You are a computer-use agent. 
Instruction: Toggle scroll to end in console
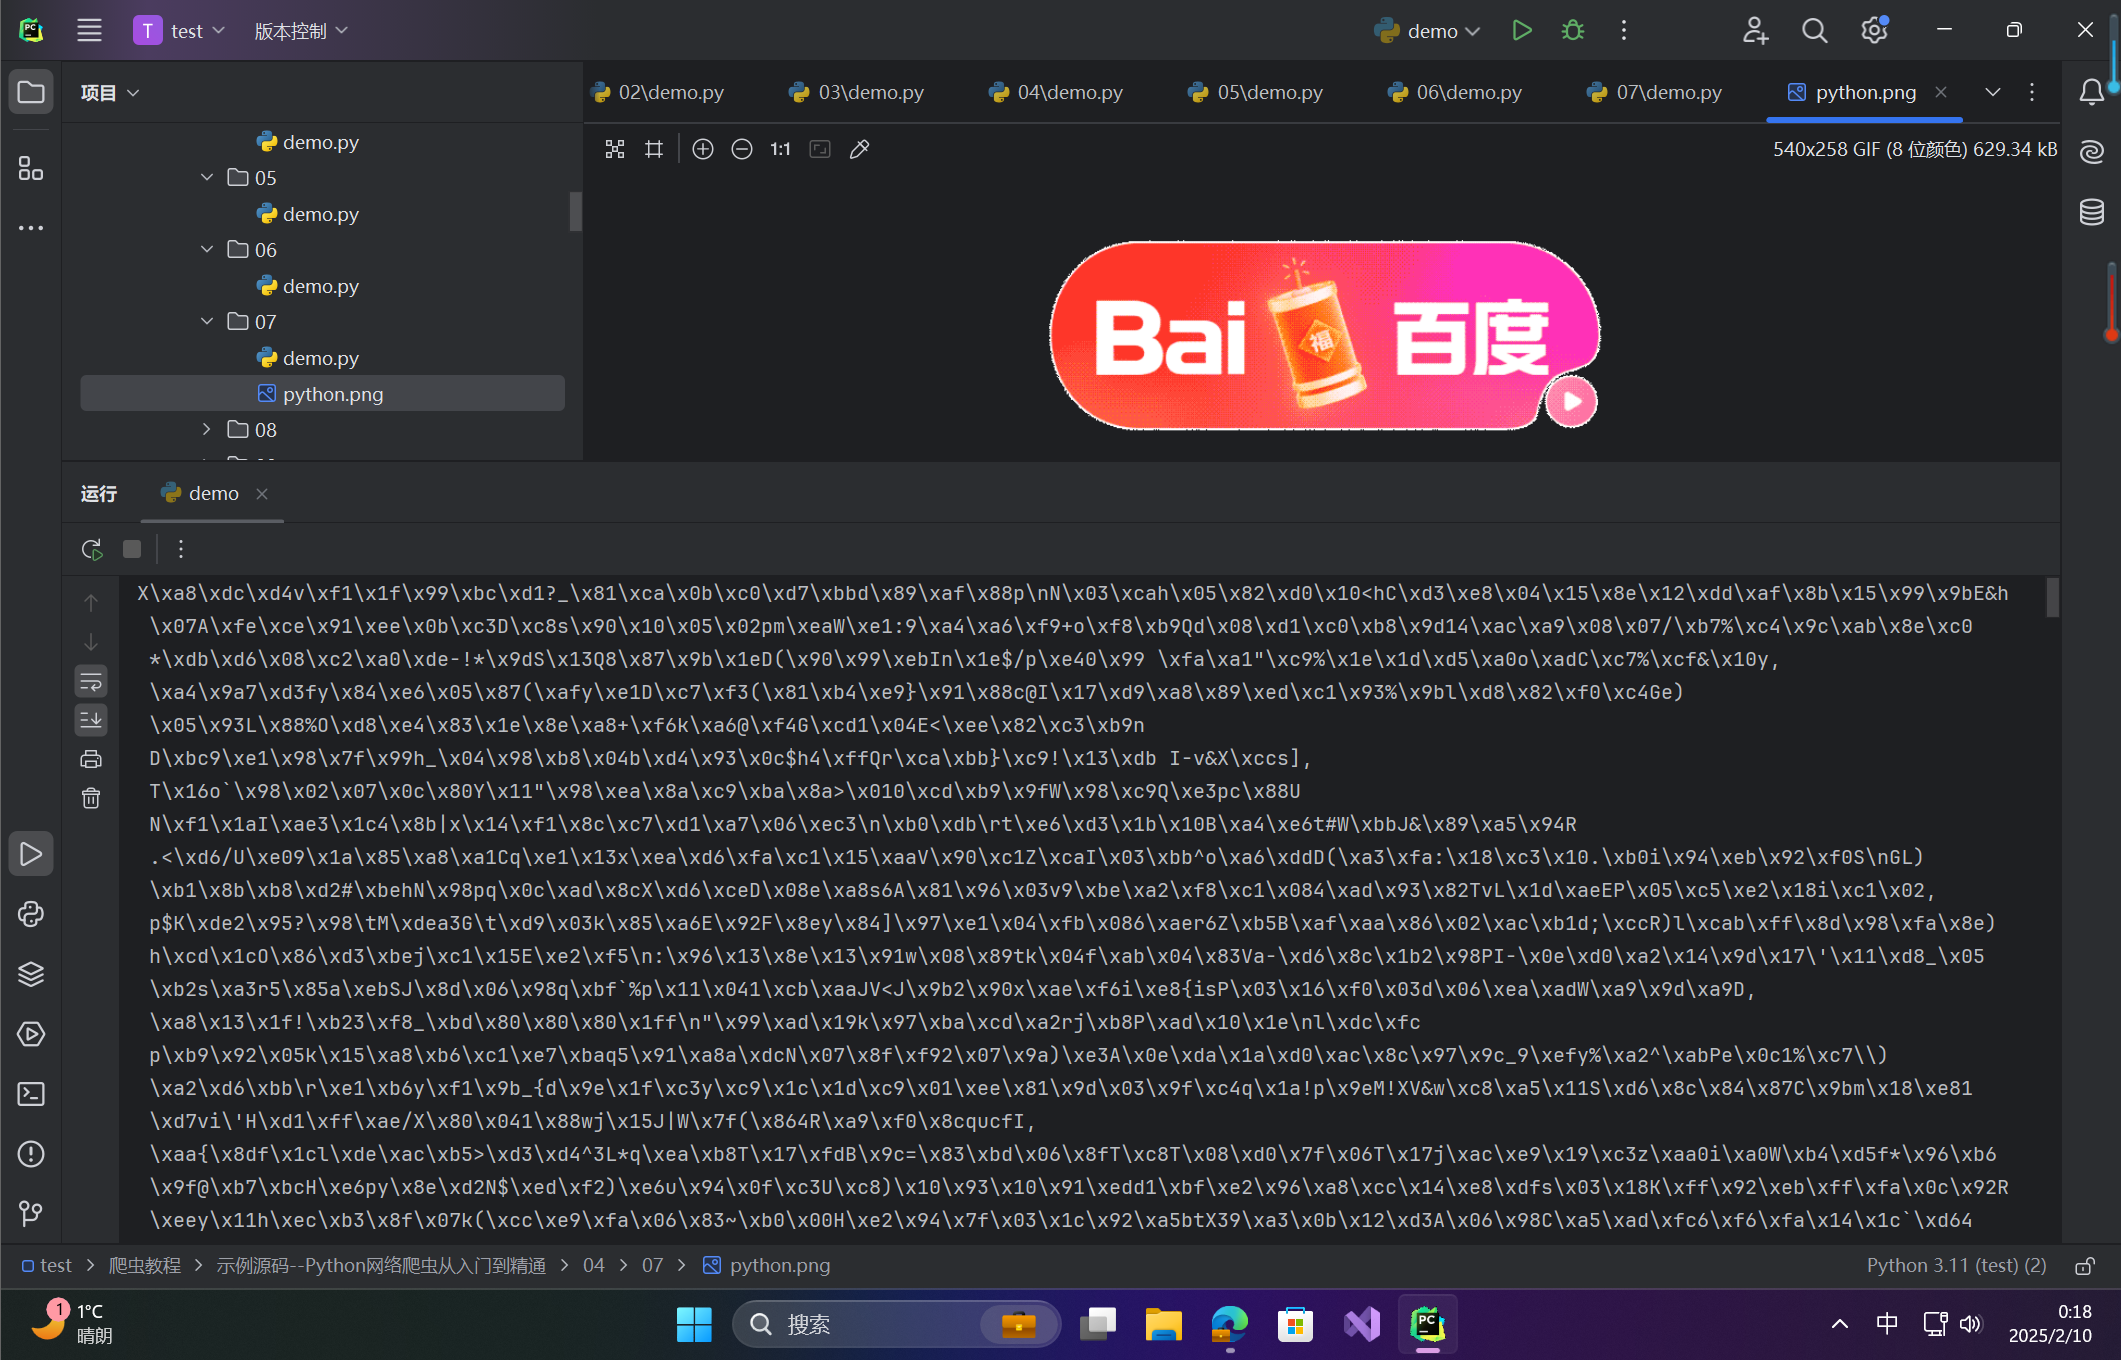(91, 720)
